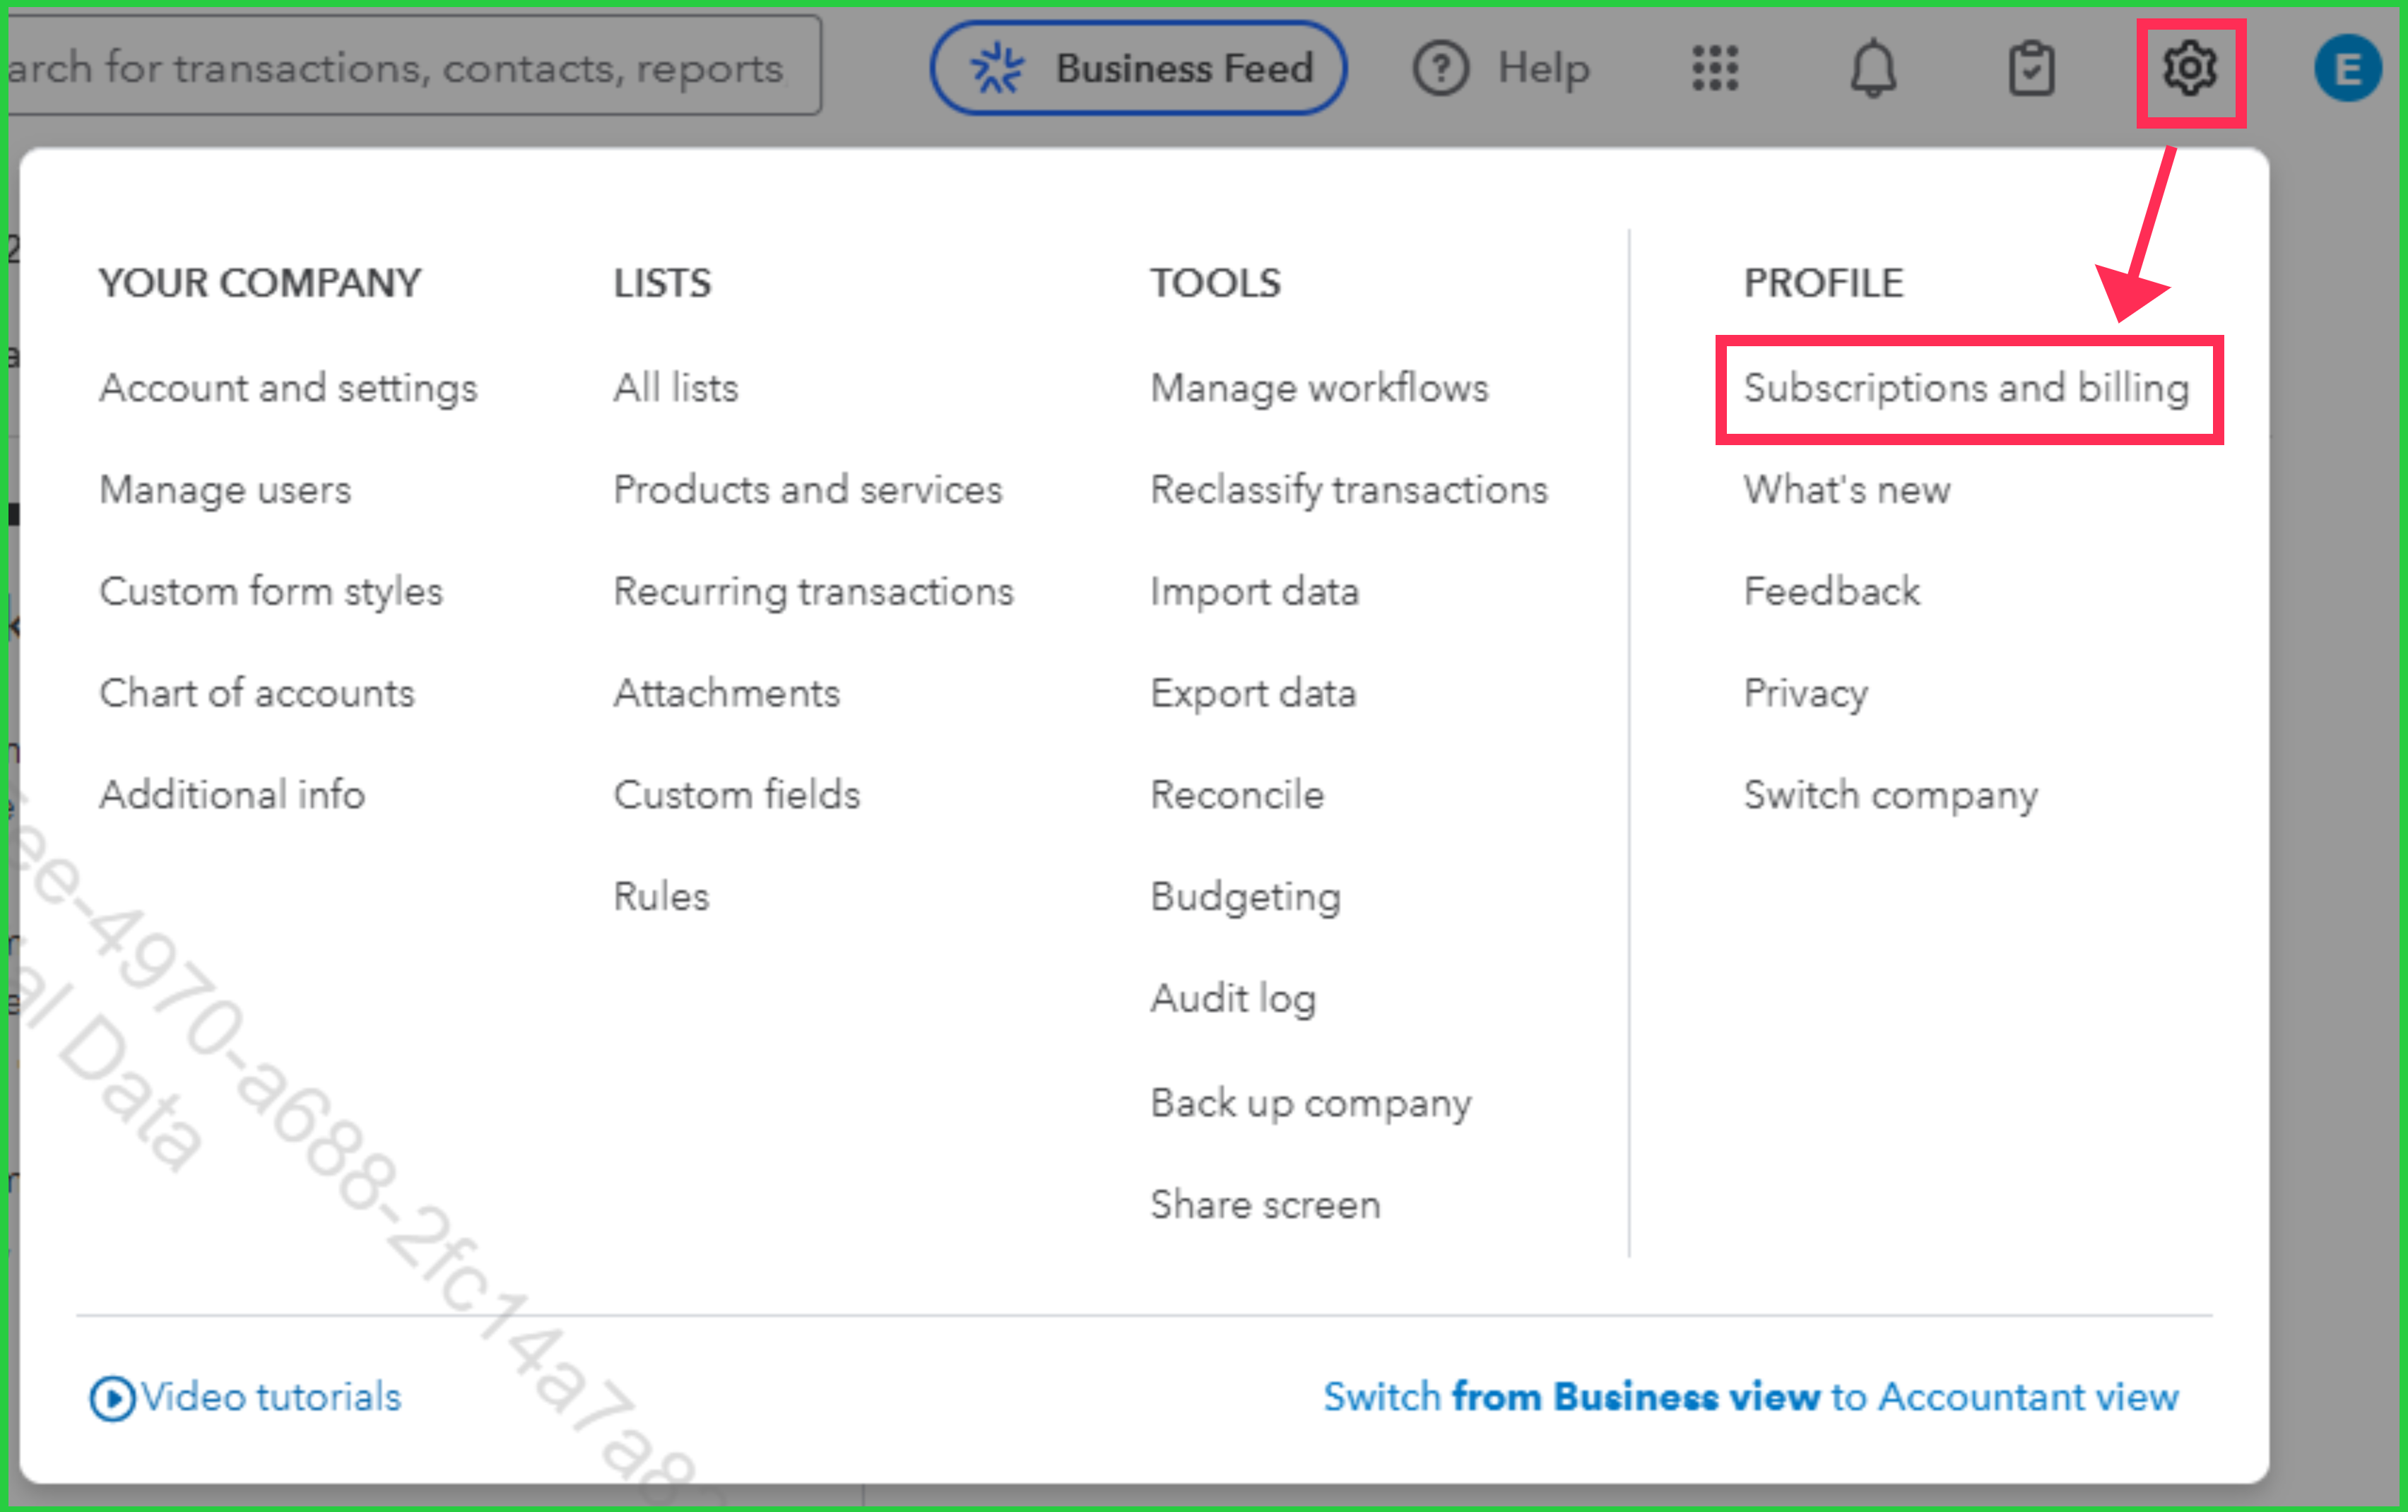
Task: Open the Audit log
Action: tap(1233, 998)
